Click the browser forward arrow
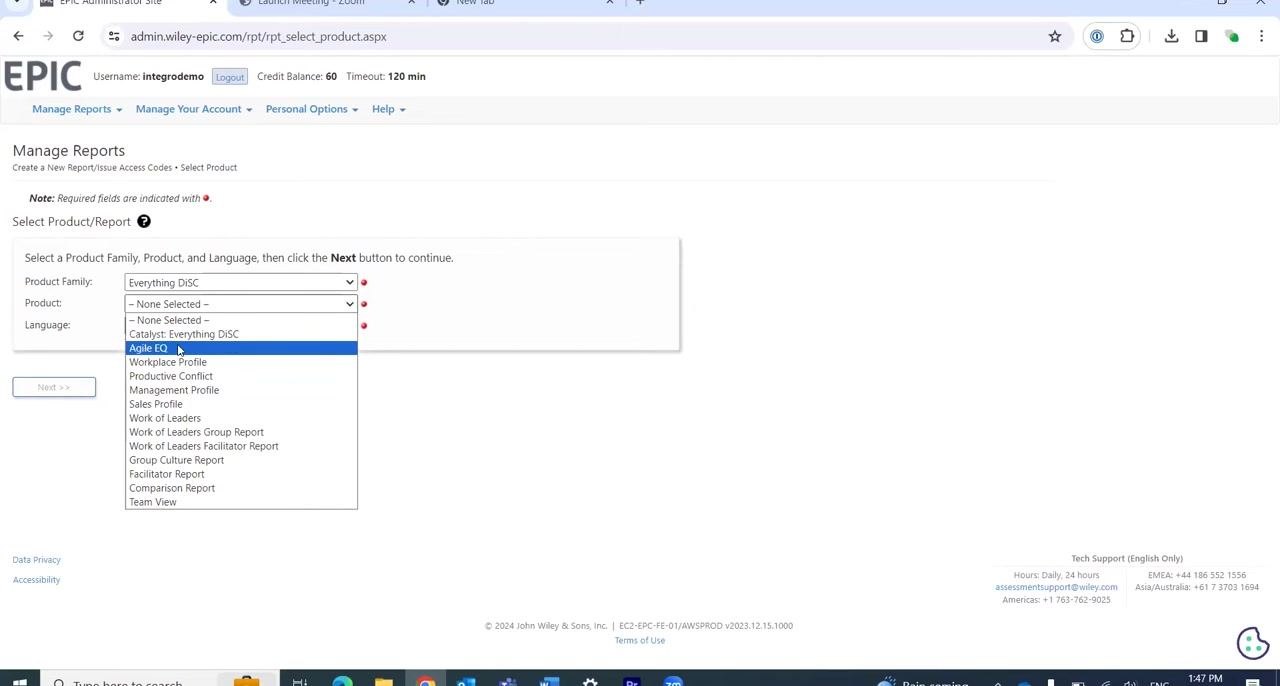 (x=48, y=36)
